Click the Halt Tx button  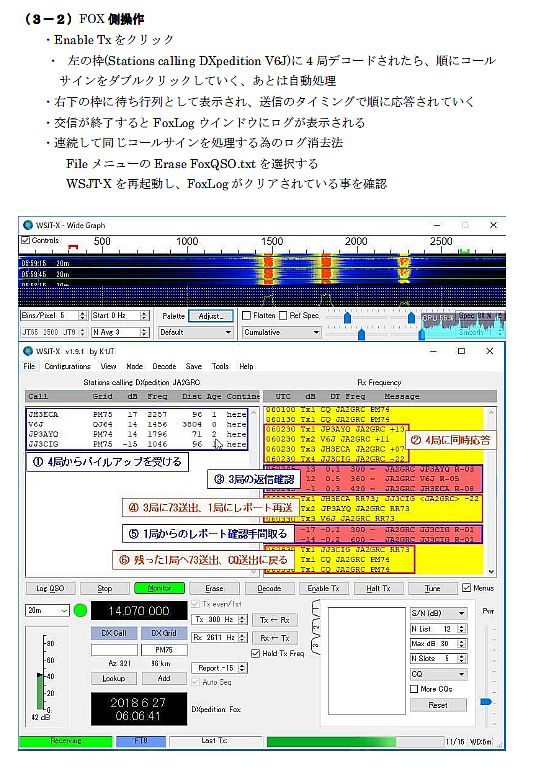(x=378, y=588)
